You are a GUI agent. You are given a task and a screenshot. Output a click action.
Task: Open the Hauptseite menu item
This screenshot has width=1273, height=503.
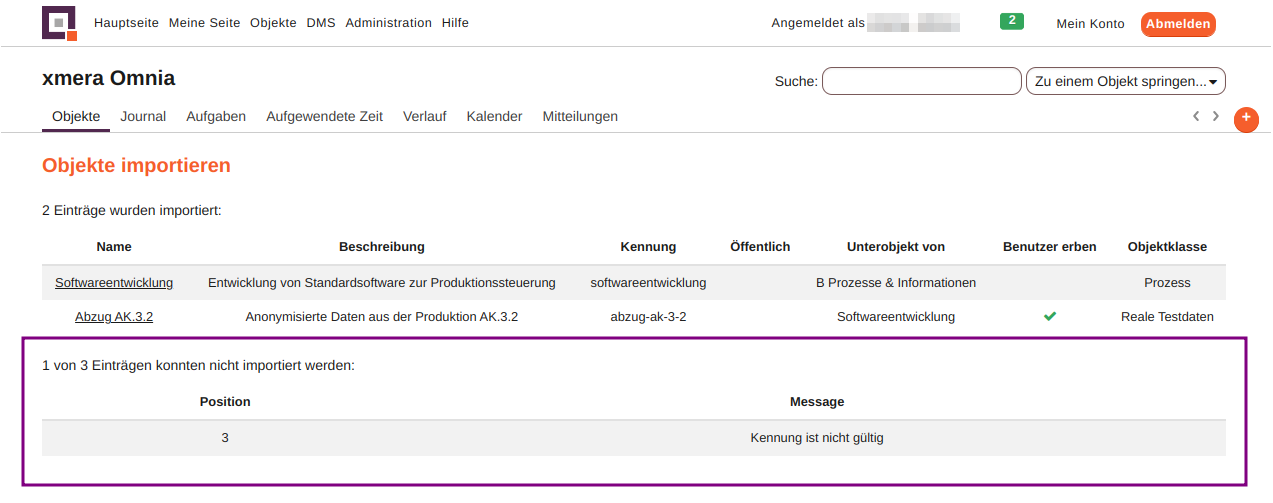coord(126,23)
